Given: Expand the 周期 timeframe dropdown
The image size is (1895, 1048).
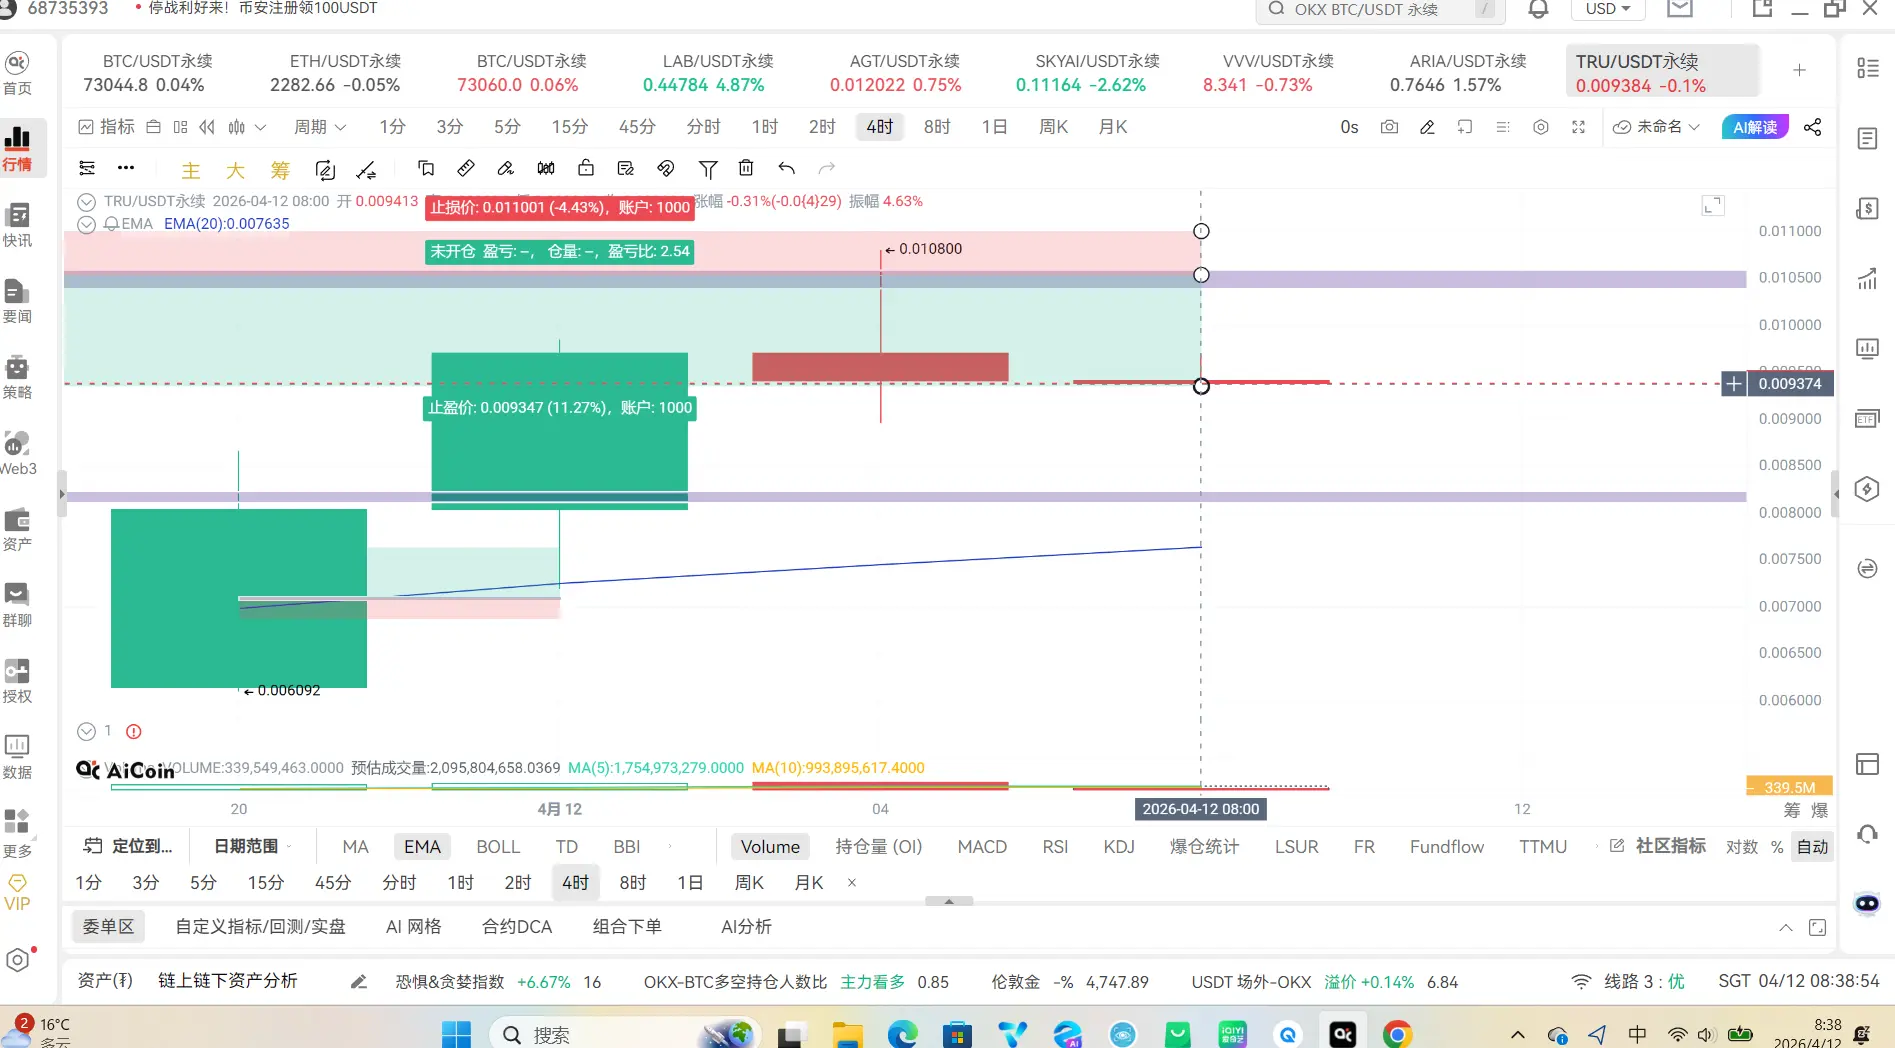Looking at the screenshot, I should (320, 127).
